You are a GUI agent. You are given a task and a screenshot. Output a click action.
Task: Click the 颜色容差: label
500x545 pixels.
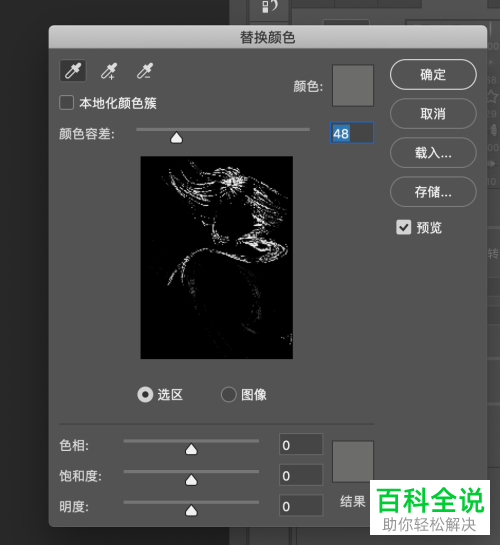point(87,133)
